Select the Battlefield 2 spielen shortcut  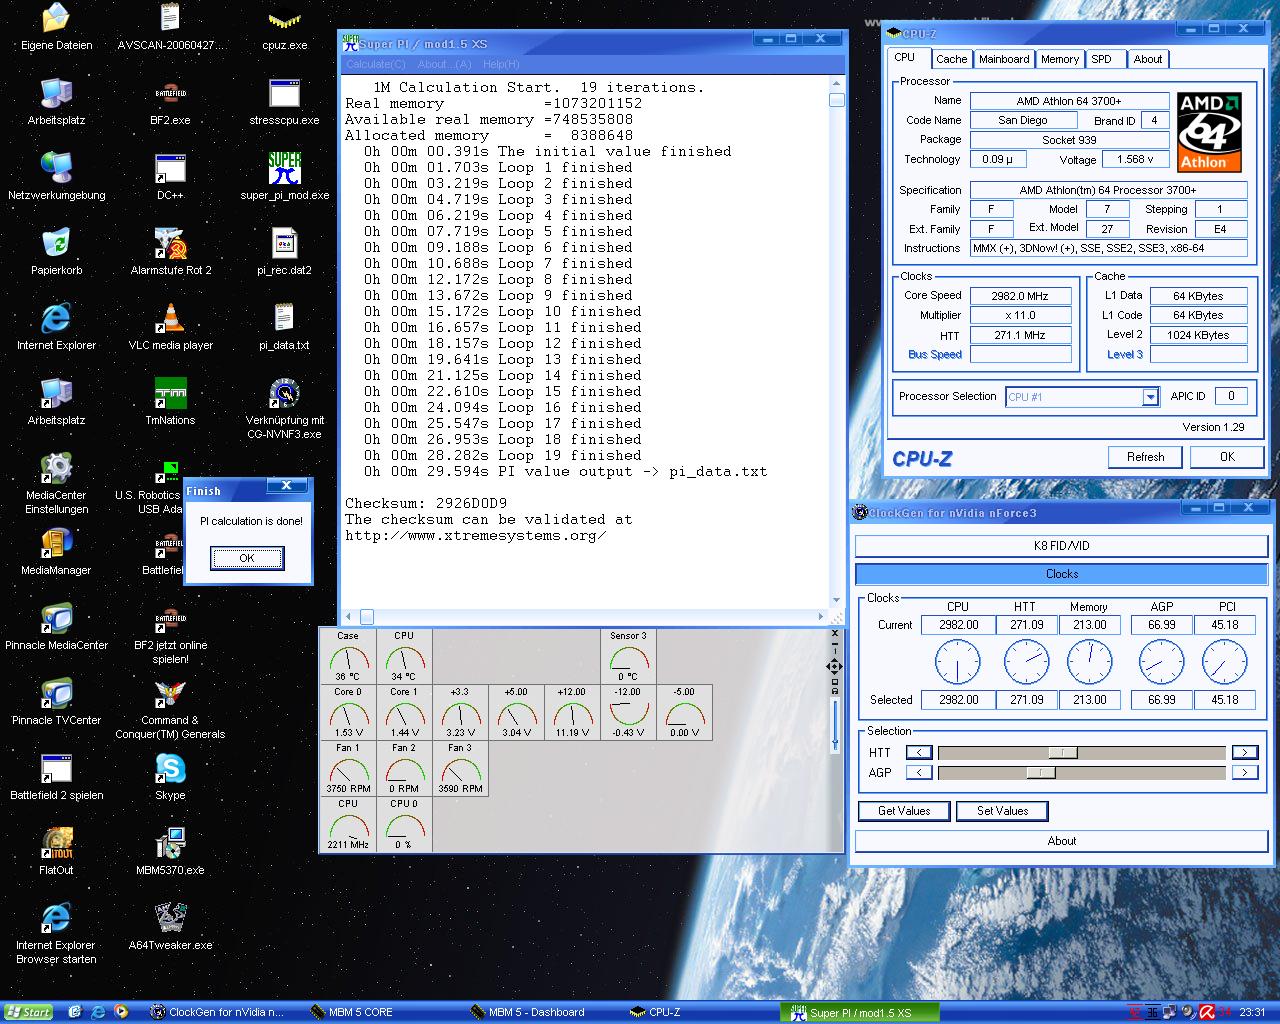(56, 778)
